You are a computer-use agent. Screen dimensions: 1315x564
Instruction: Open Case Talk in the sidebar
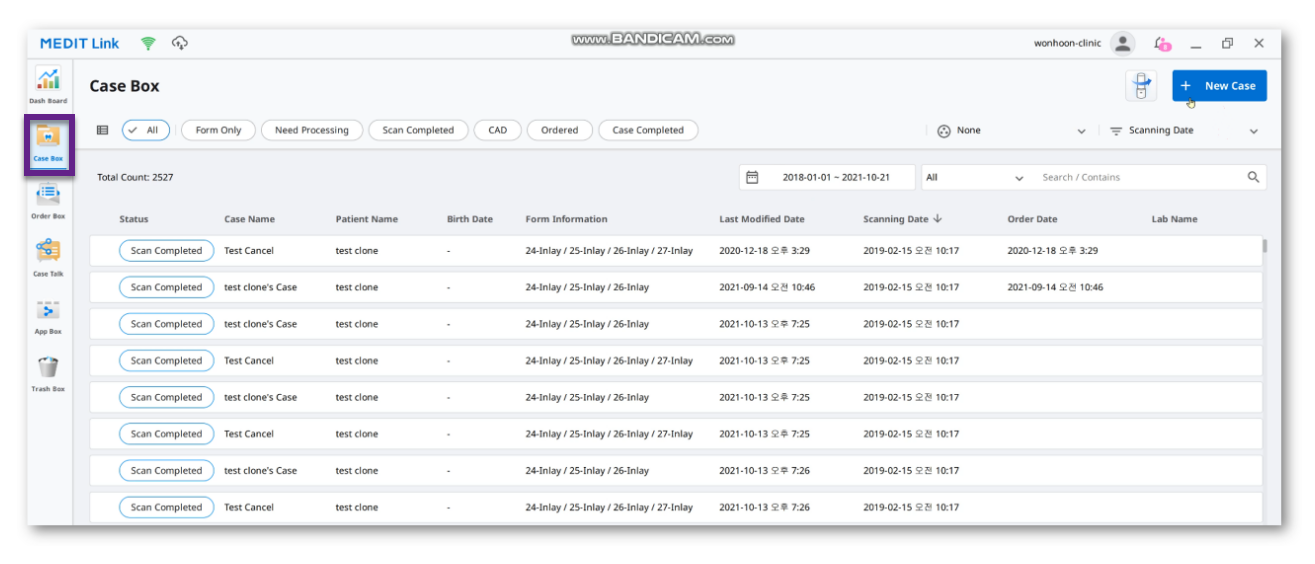click(x=48, y=258)
